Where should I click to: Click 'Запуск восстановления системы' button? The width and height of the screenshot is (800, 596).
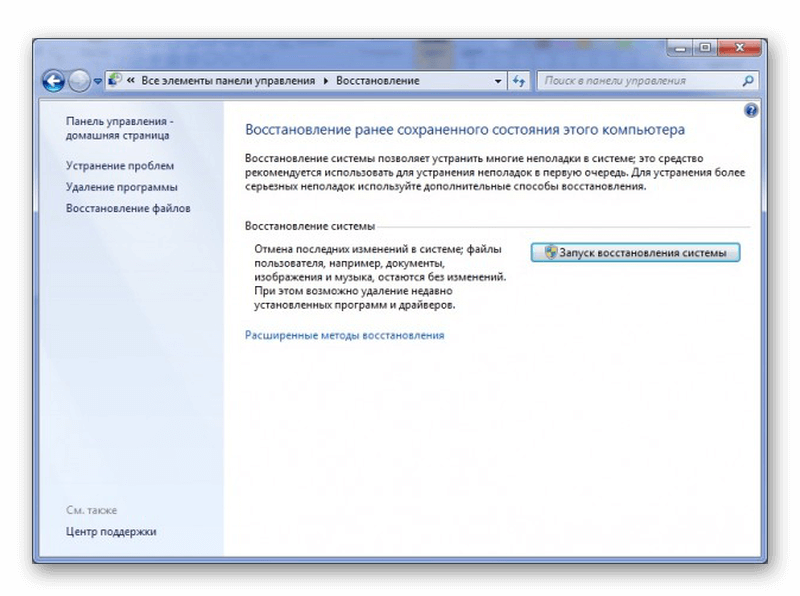point(635,253)
